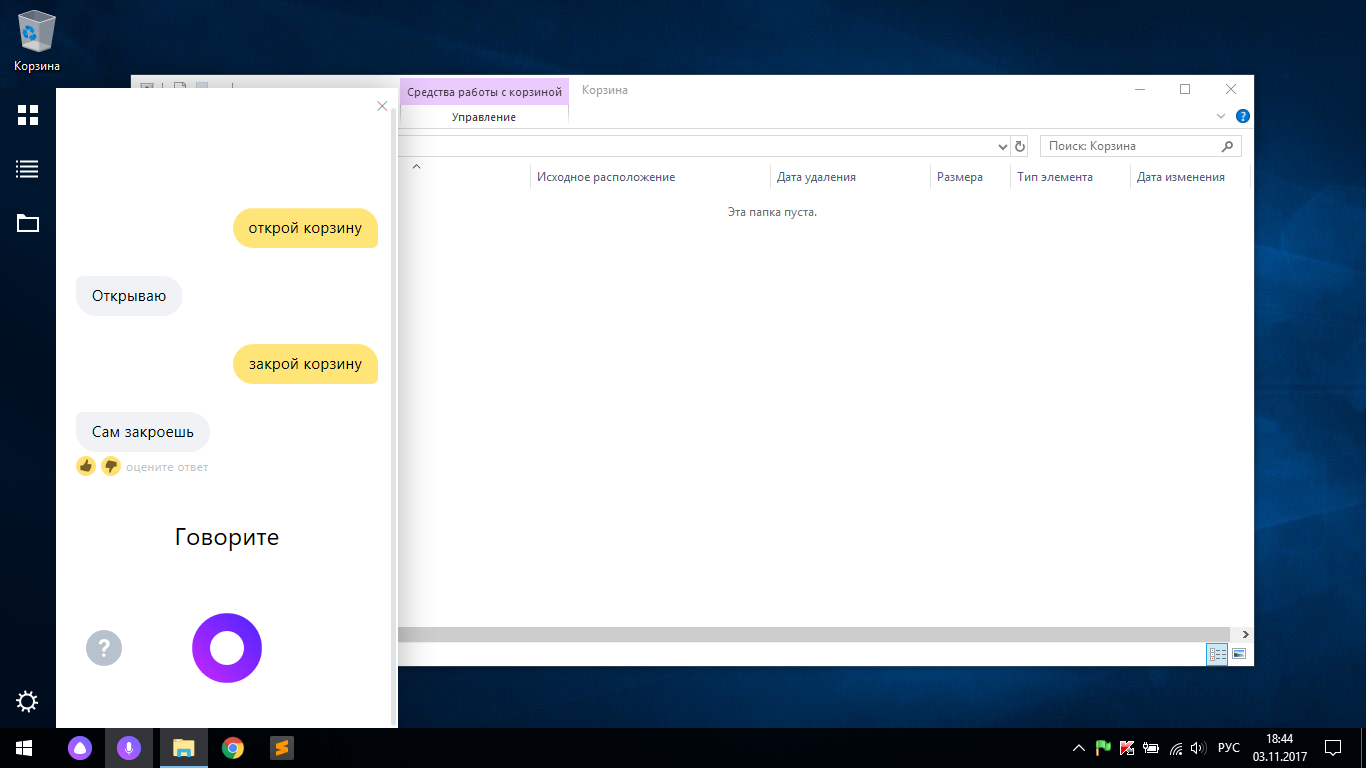This screenshot has height=768, width=1366.
Task: Show hidden system tray icons
Action: click(1078, 748)
